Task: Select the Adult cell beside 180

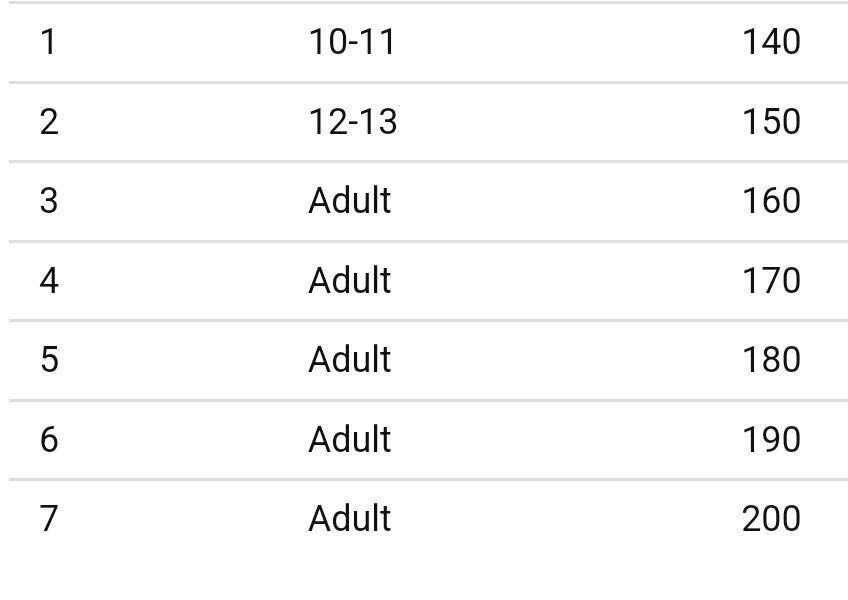Action: pos(349,360)
